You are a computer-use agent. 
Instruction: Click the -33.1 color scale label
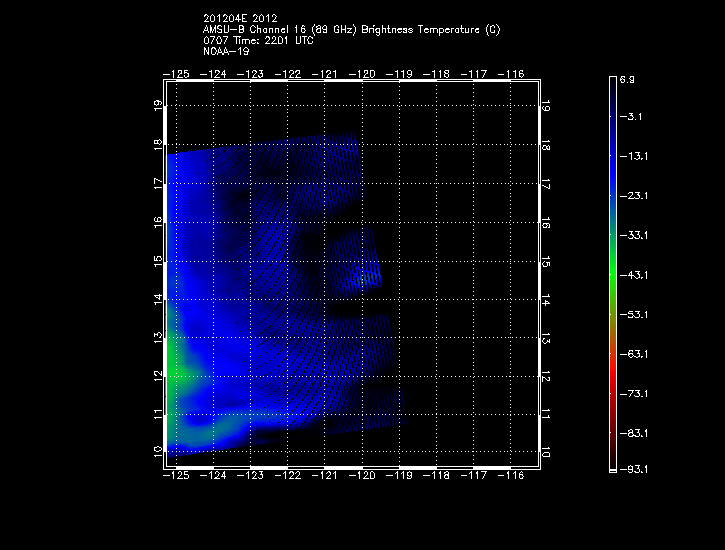(633, 235)
